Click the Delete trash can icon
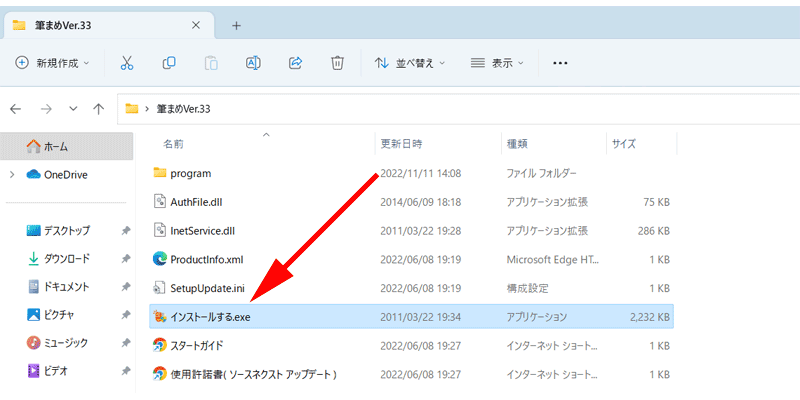The image size is (800, 400). [337, 63]
